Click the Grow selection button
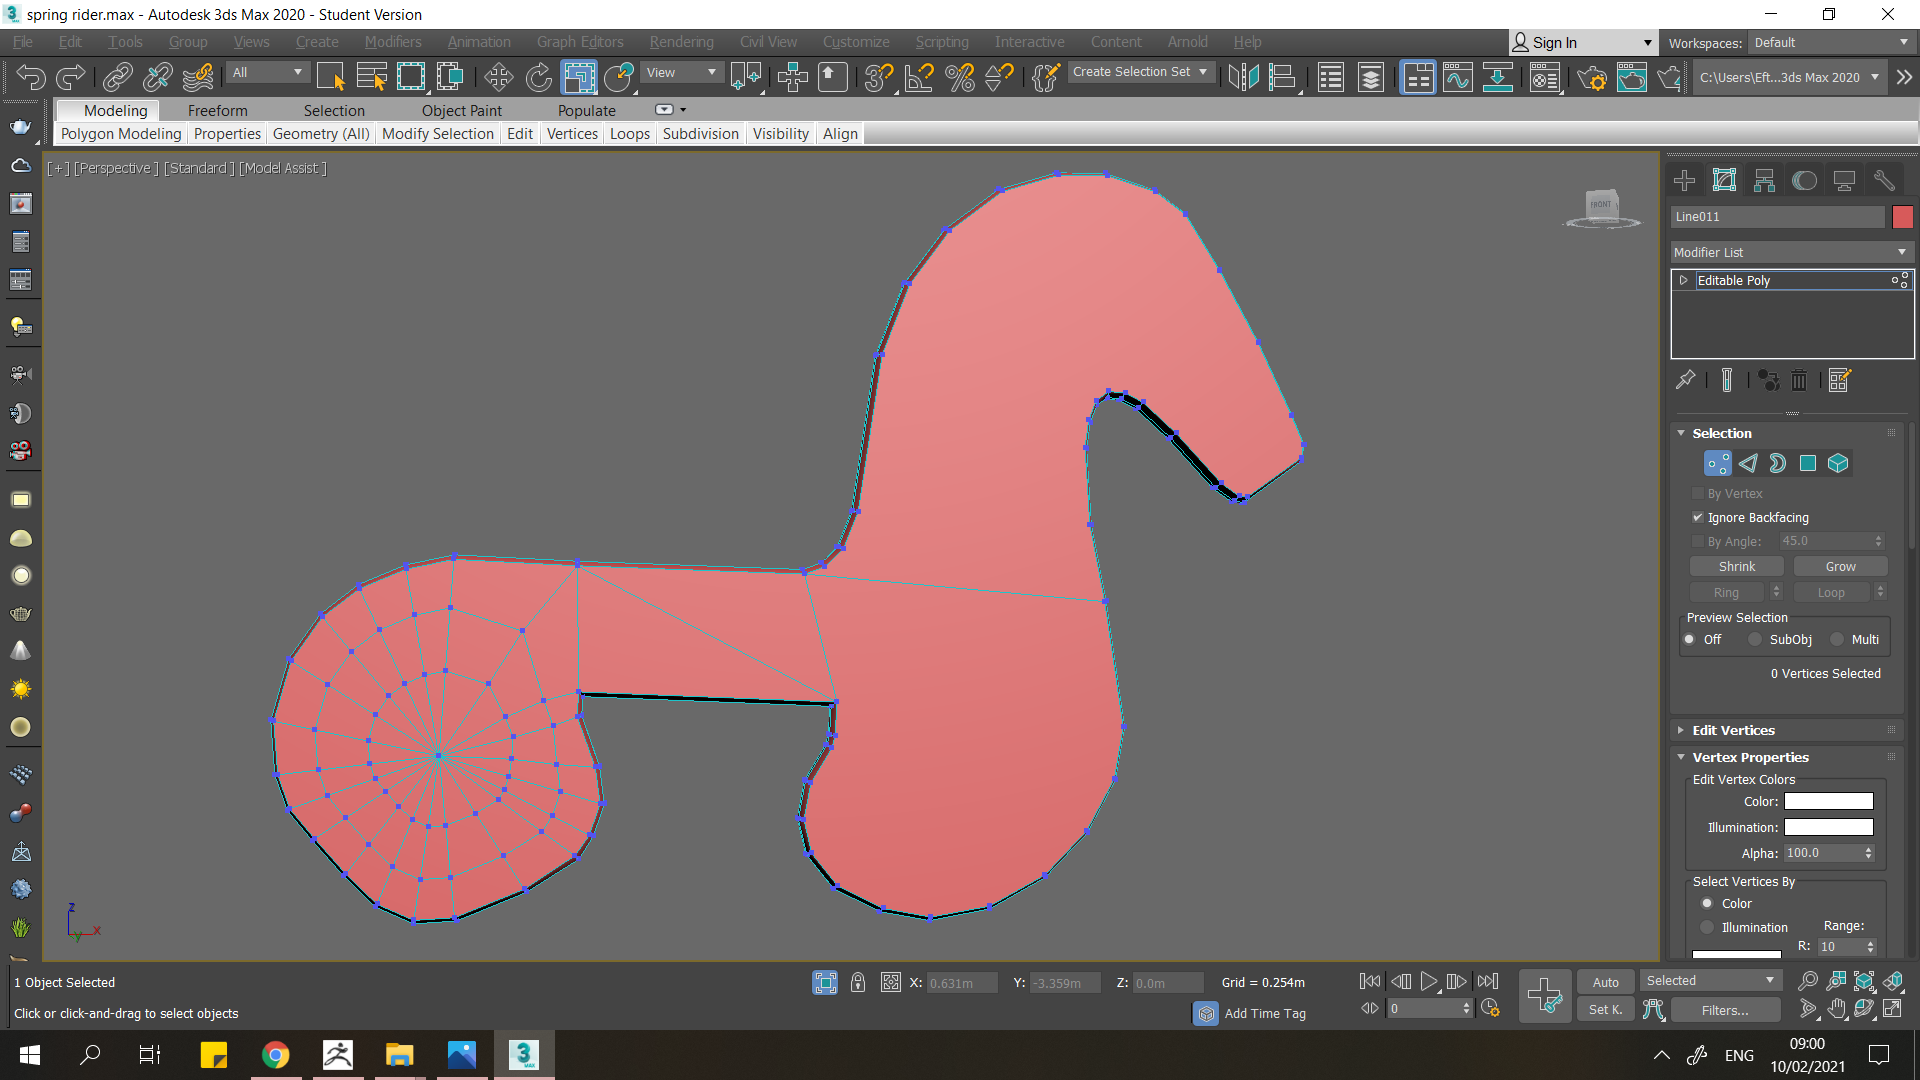 click(1840, 567)
